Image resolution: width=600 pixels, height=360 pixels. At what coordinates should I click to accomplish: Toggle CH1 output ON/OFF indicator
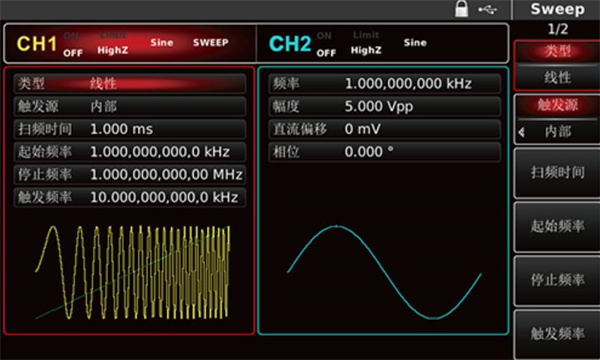[73, 44]
